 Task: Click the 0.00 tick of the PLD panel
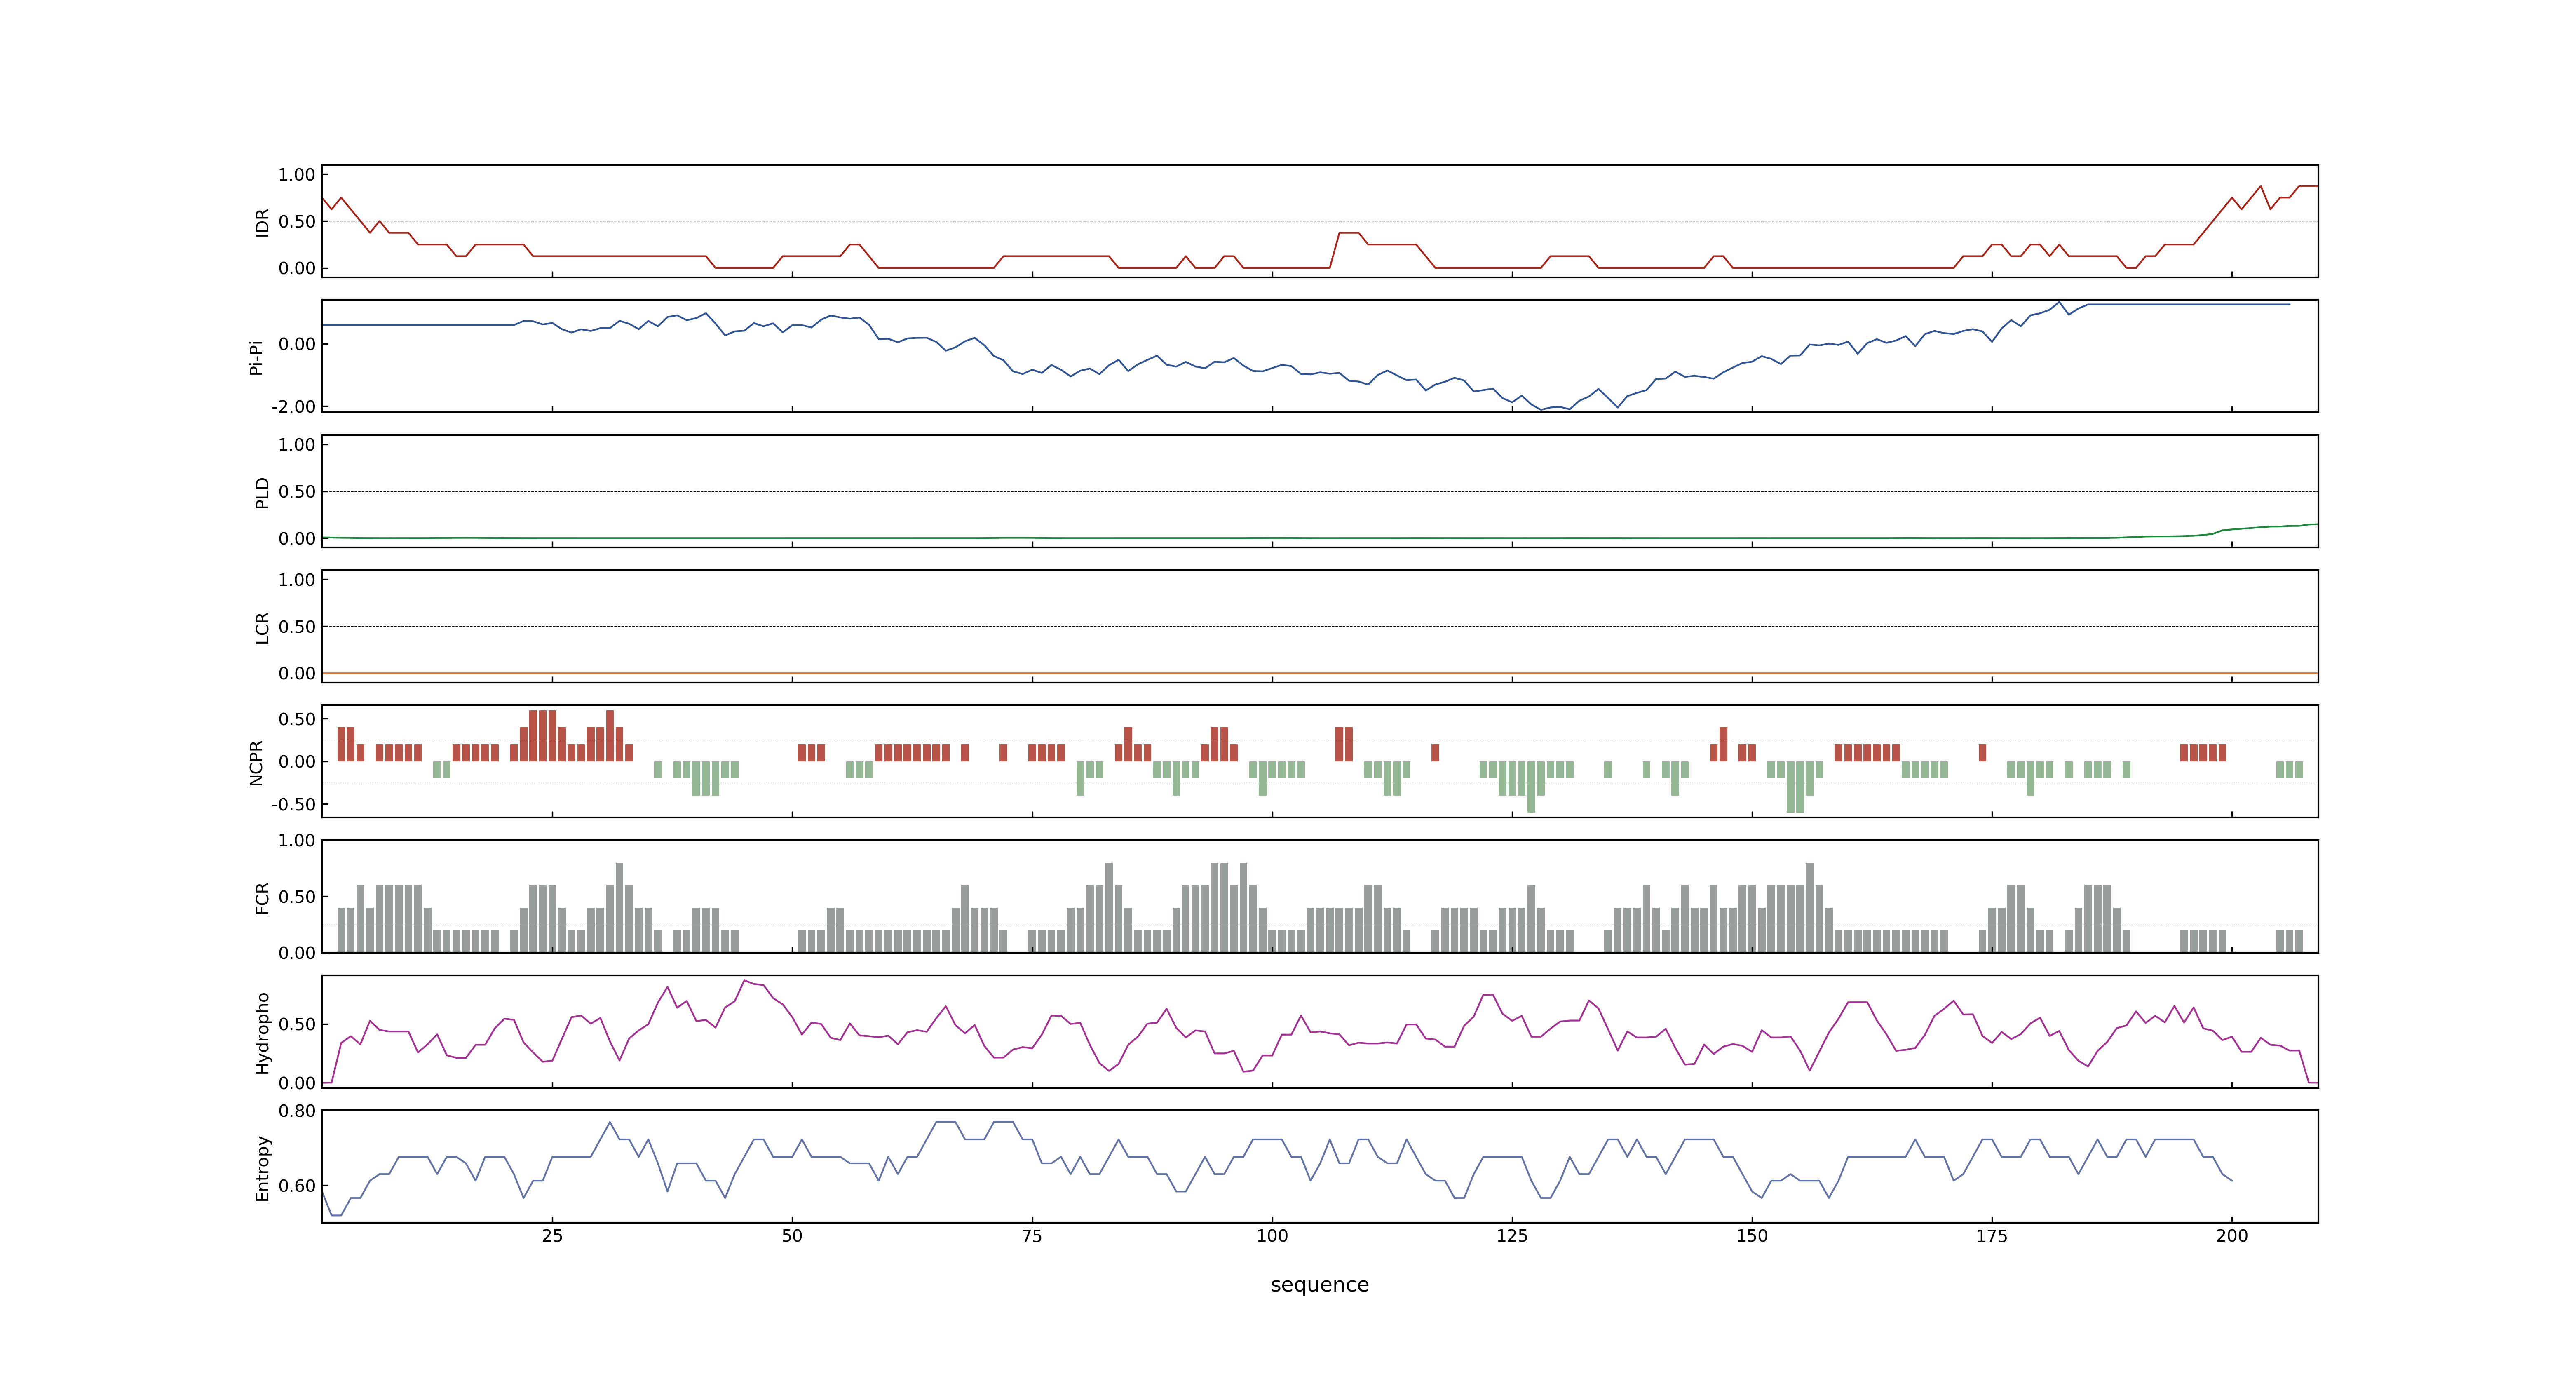tap(297, 538)
